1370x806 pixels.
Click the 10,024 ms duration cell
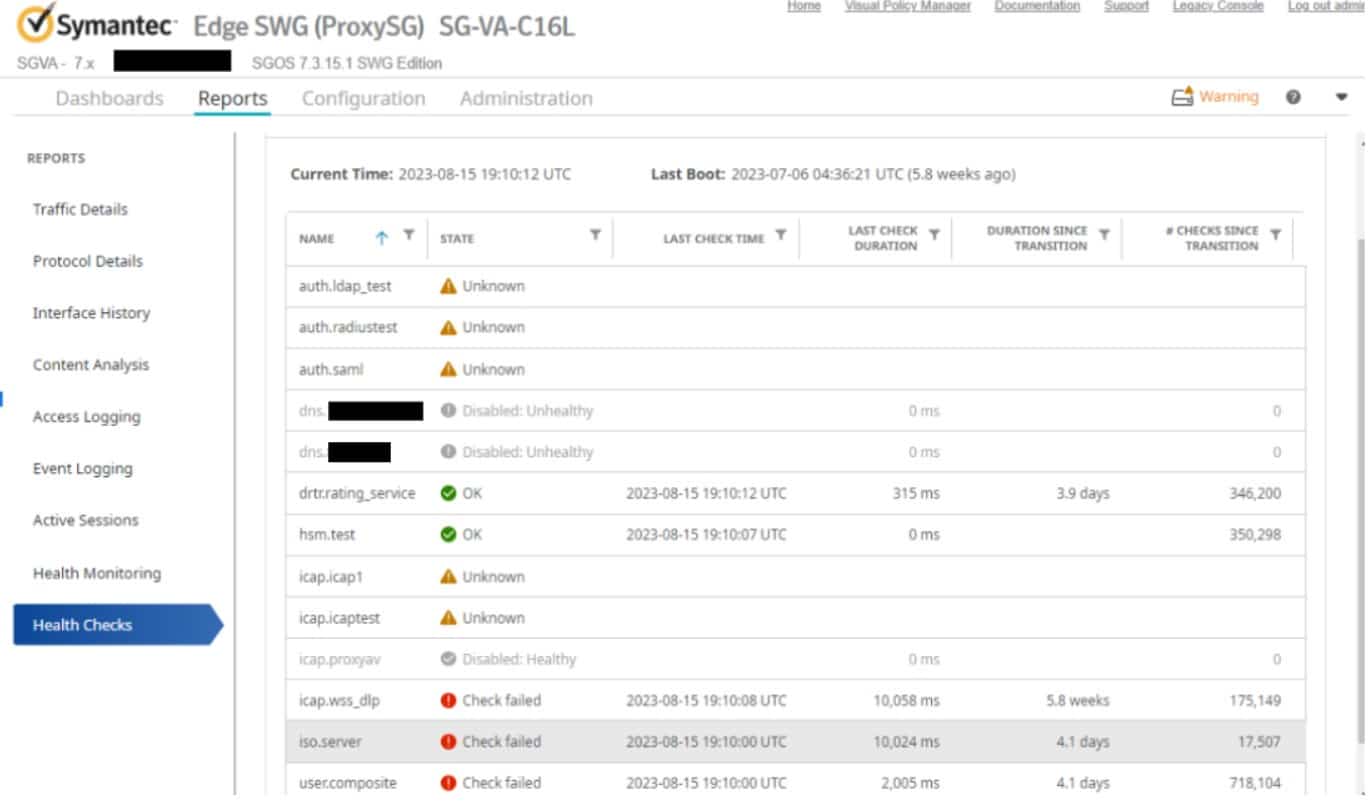coord(907,742)
